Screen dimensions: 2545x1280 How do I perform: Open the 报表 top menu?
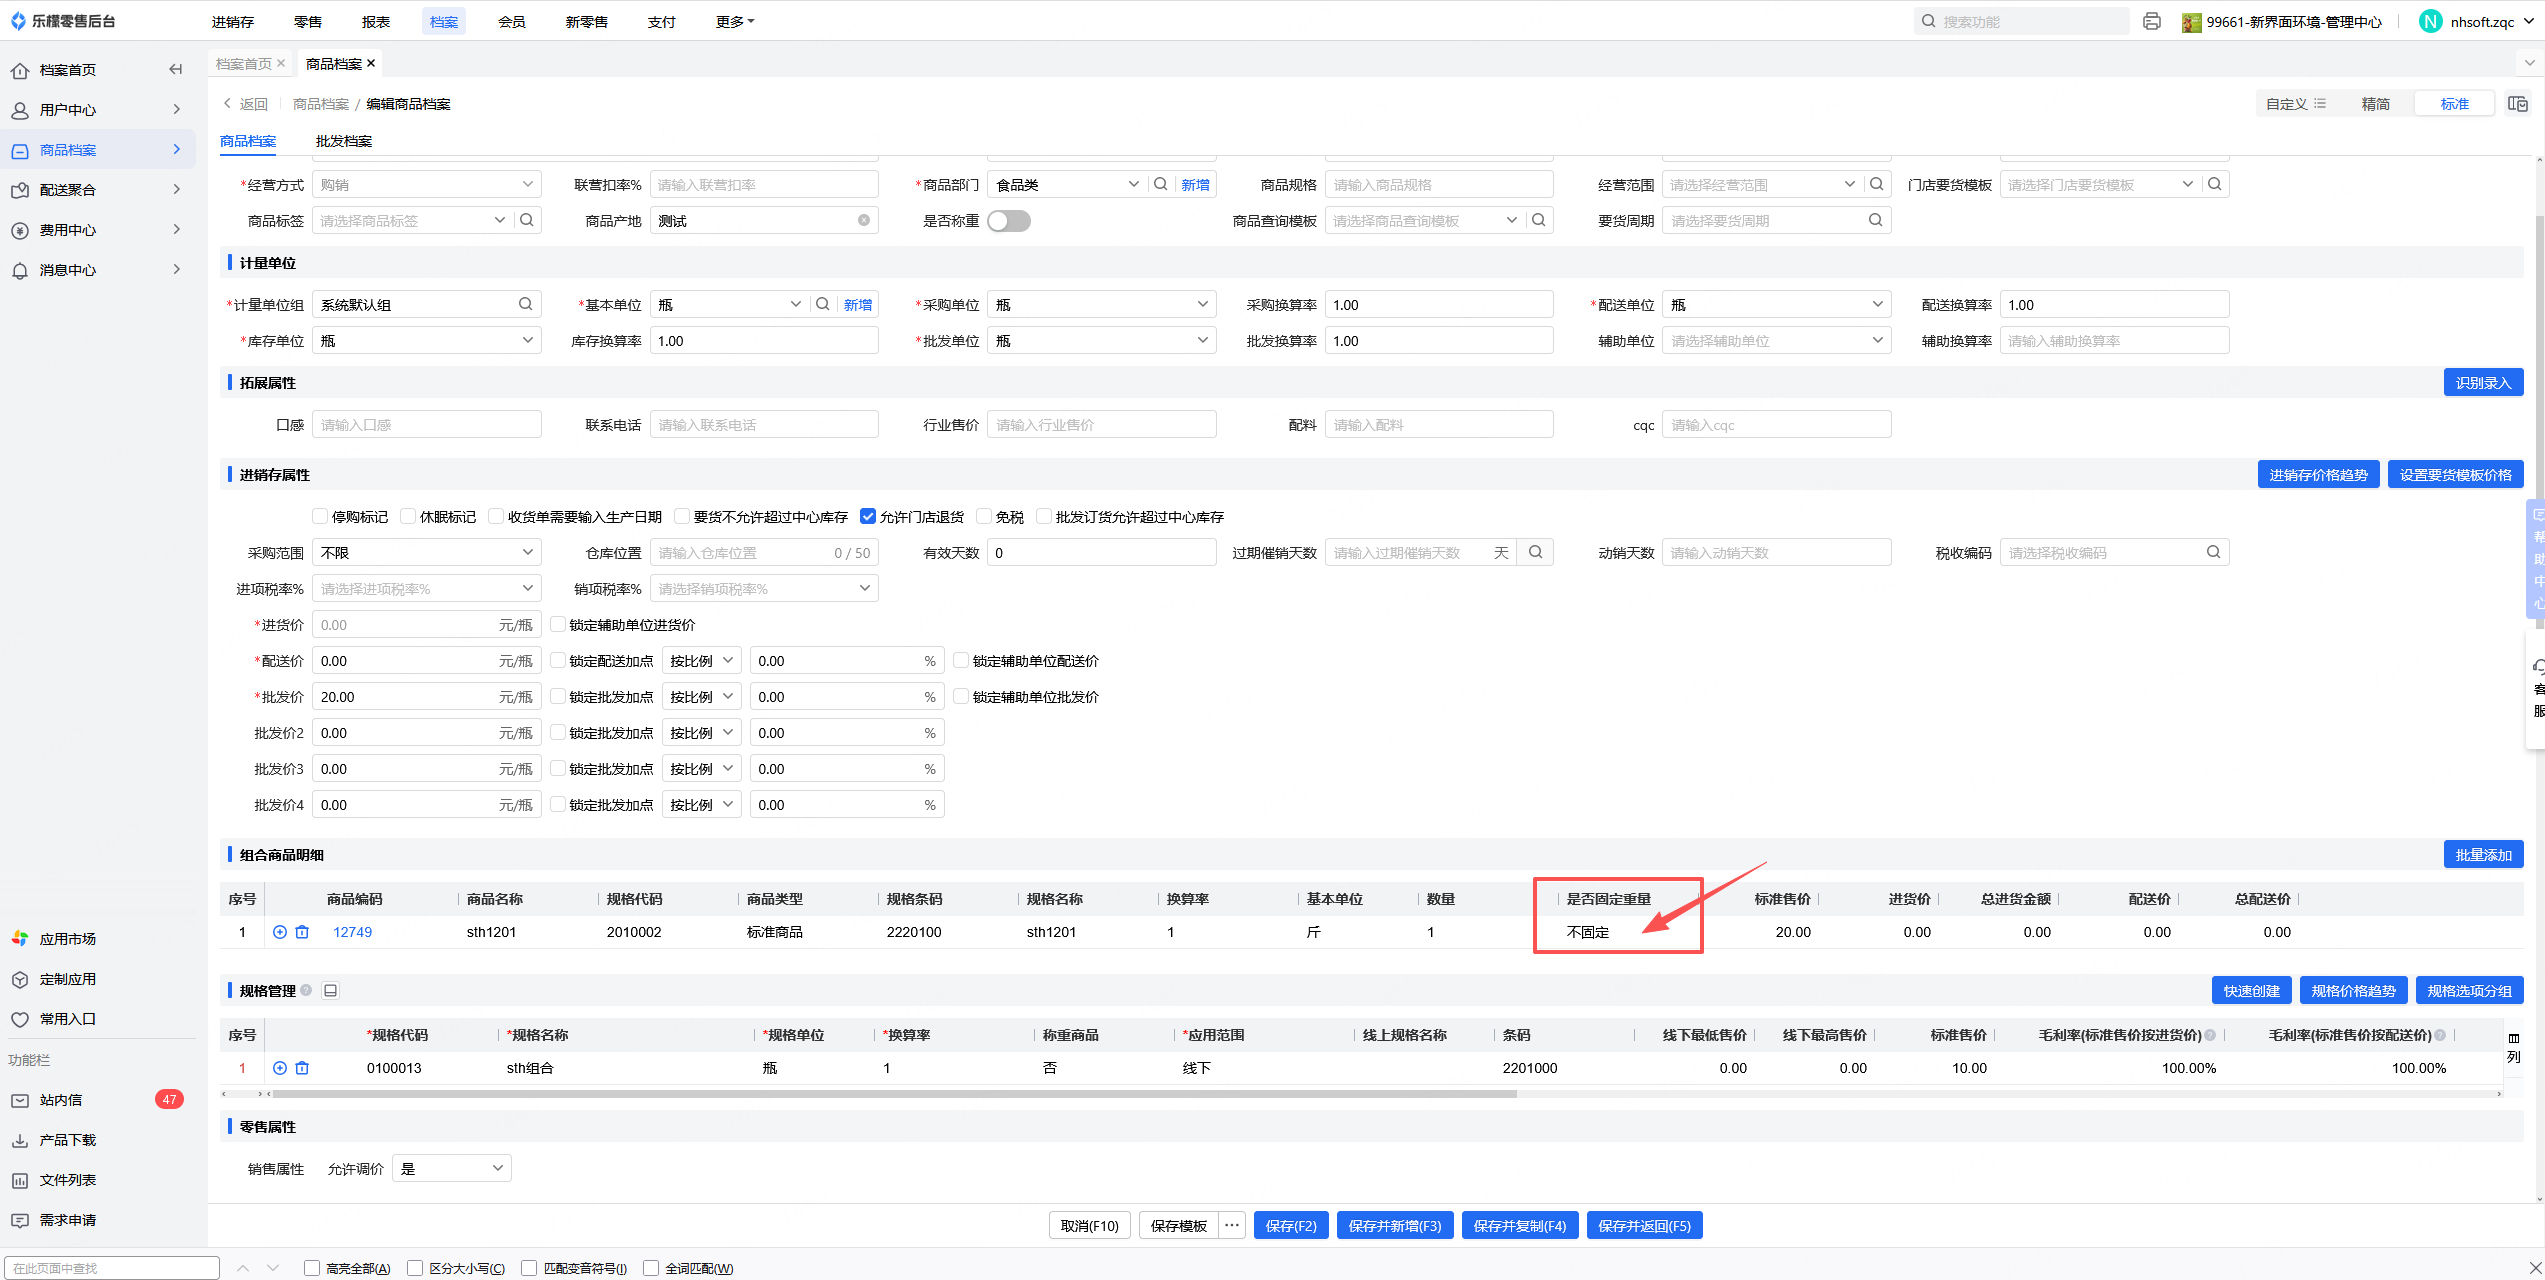coord(376,21)
